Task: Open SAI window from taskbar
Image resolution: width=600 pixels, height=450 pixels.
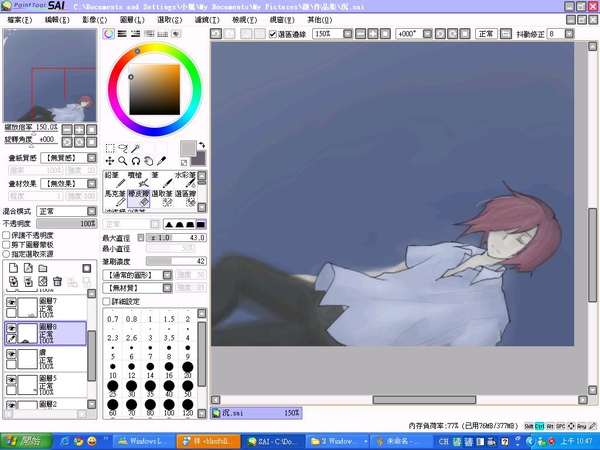Action: 274,441
